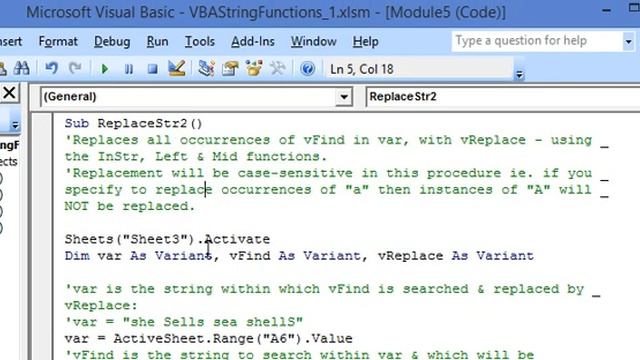Viewport: 640px width, 360px height.
Task: Click the Type a question for help field
Action: click(537, 41)
